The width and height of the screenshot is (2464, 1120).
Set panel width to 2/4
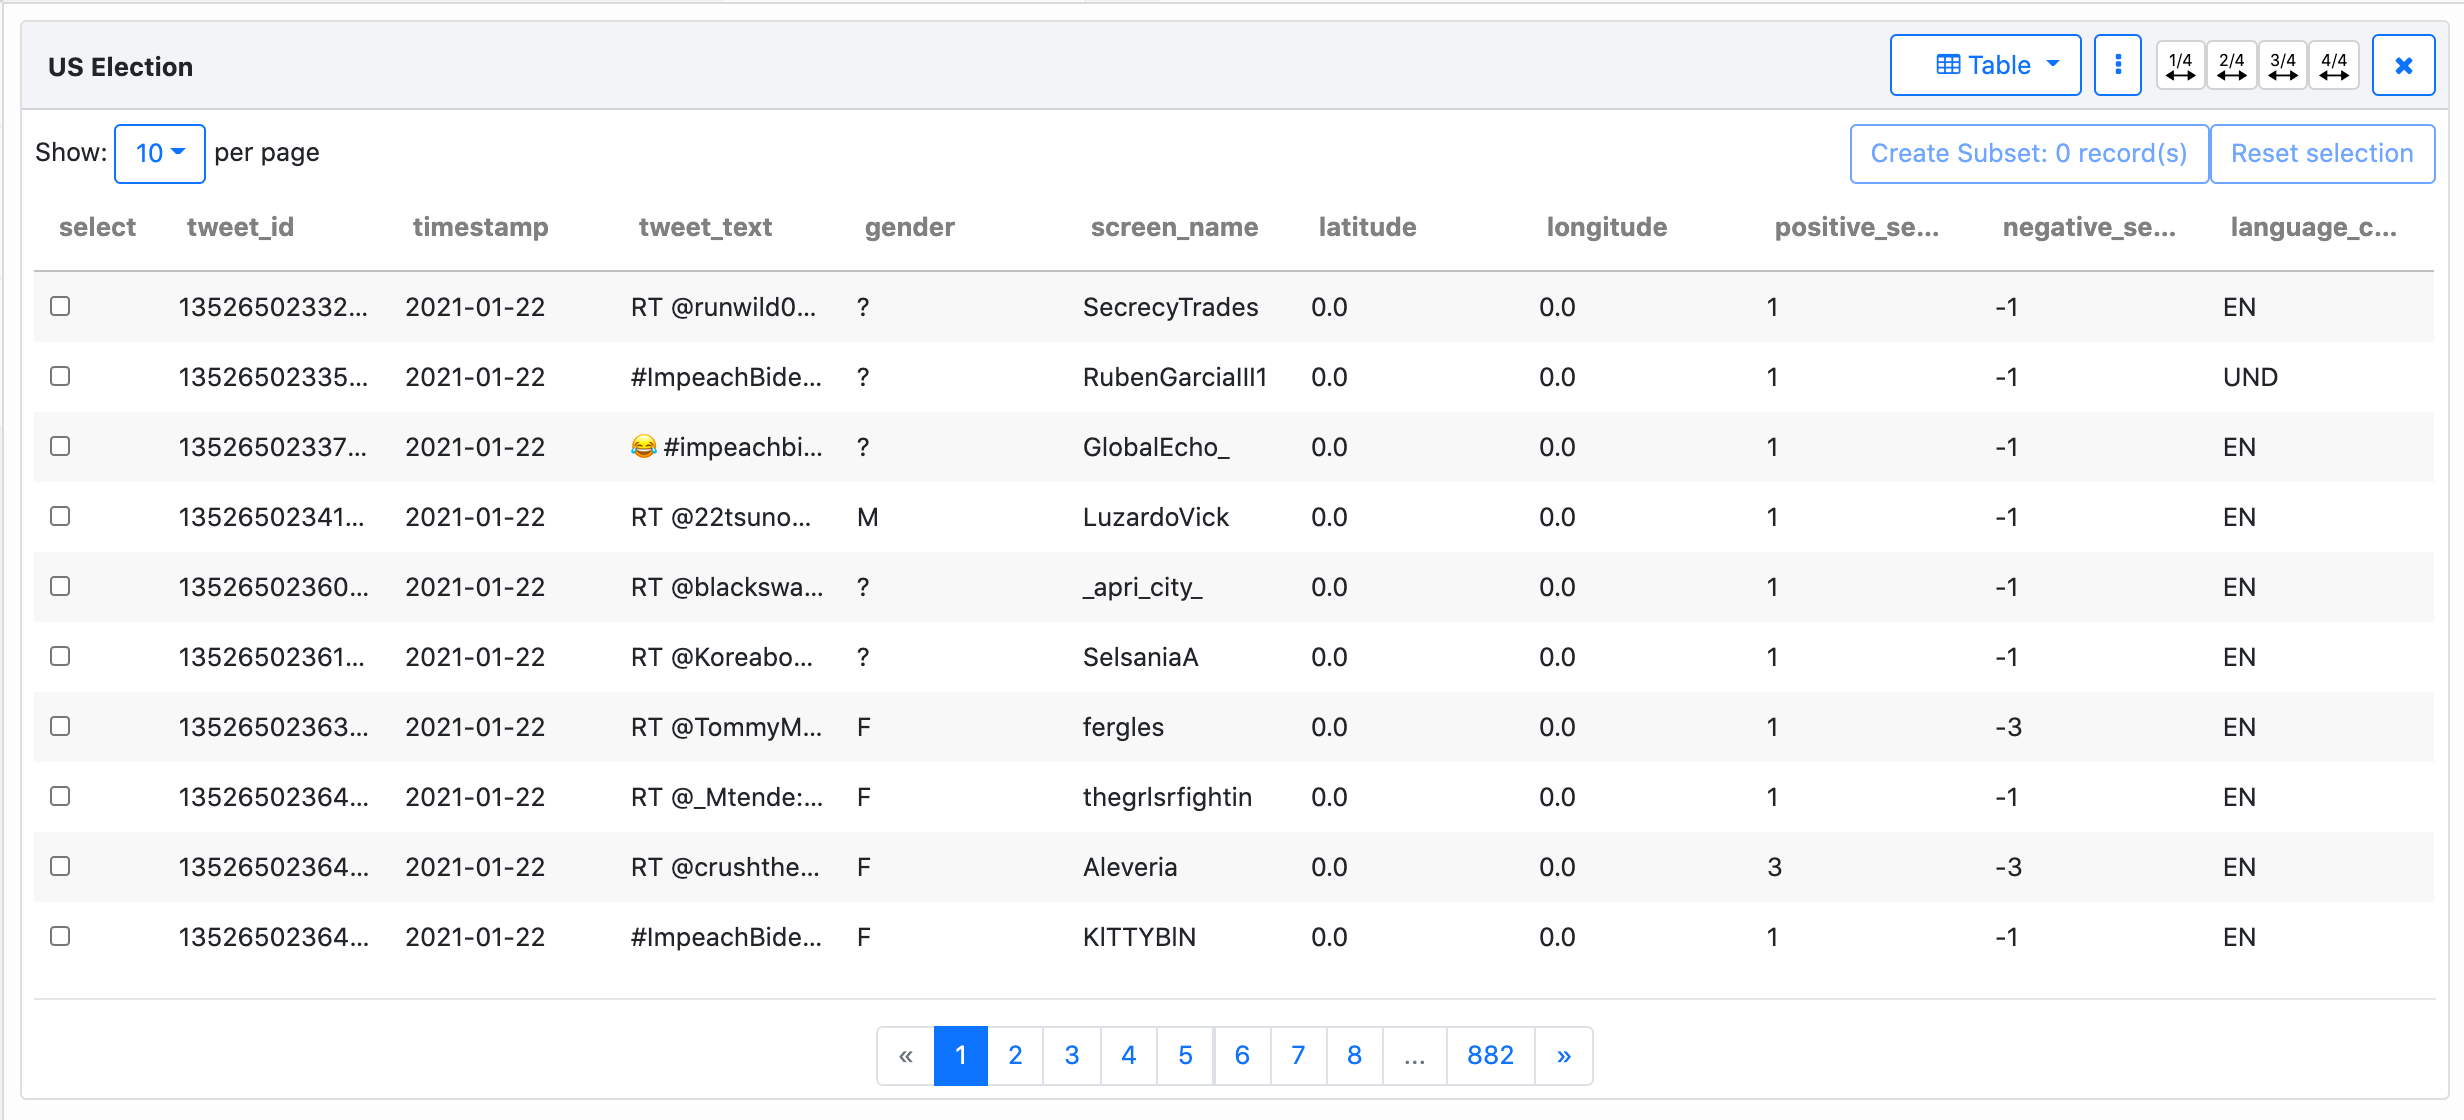tap(2231, 65)
